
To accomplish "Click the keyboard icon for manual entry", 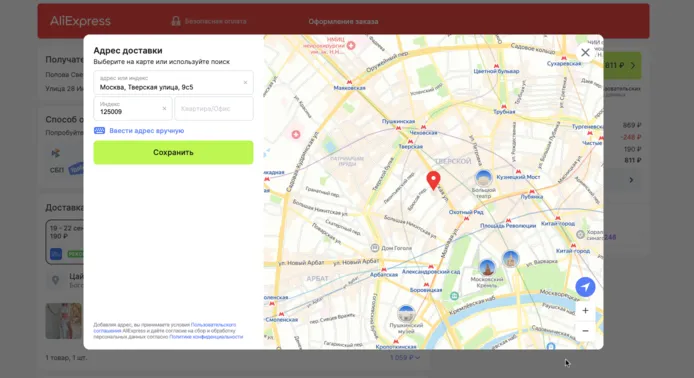I will 99,131.
